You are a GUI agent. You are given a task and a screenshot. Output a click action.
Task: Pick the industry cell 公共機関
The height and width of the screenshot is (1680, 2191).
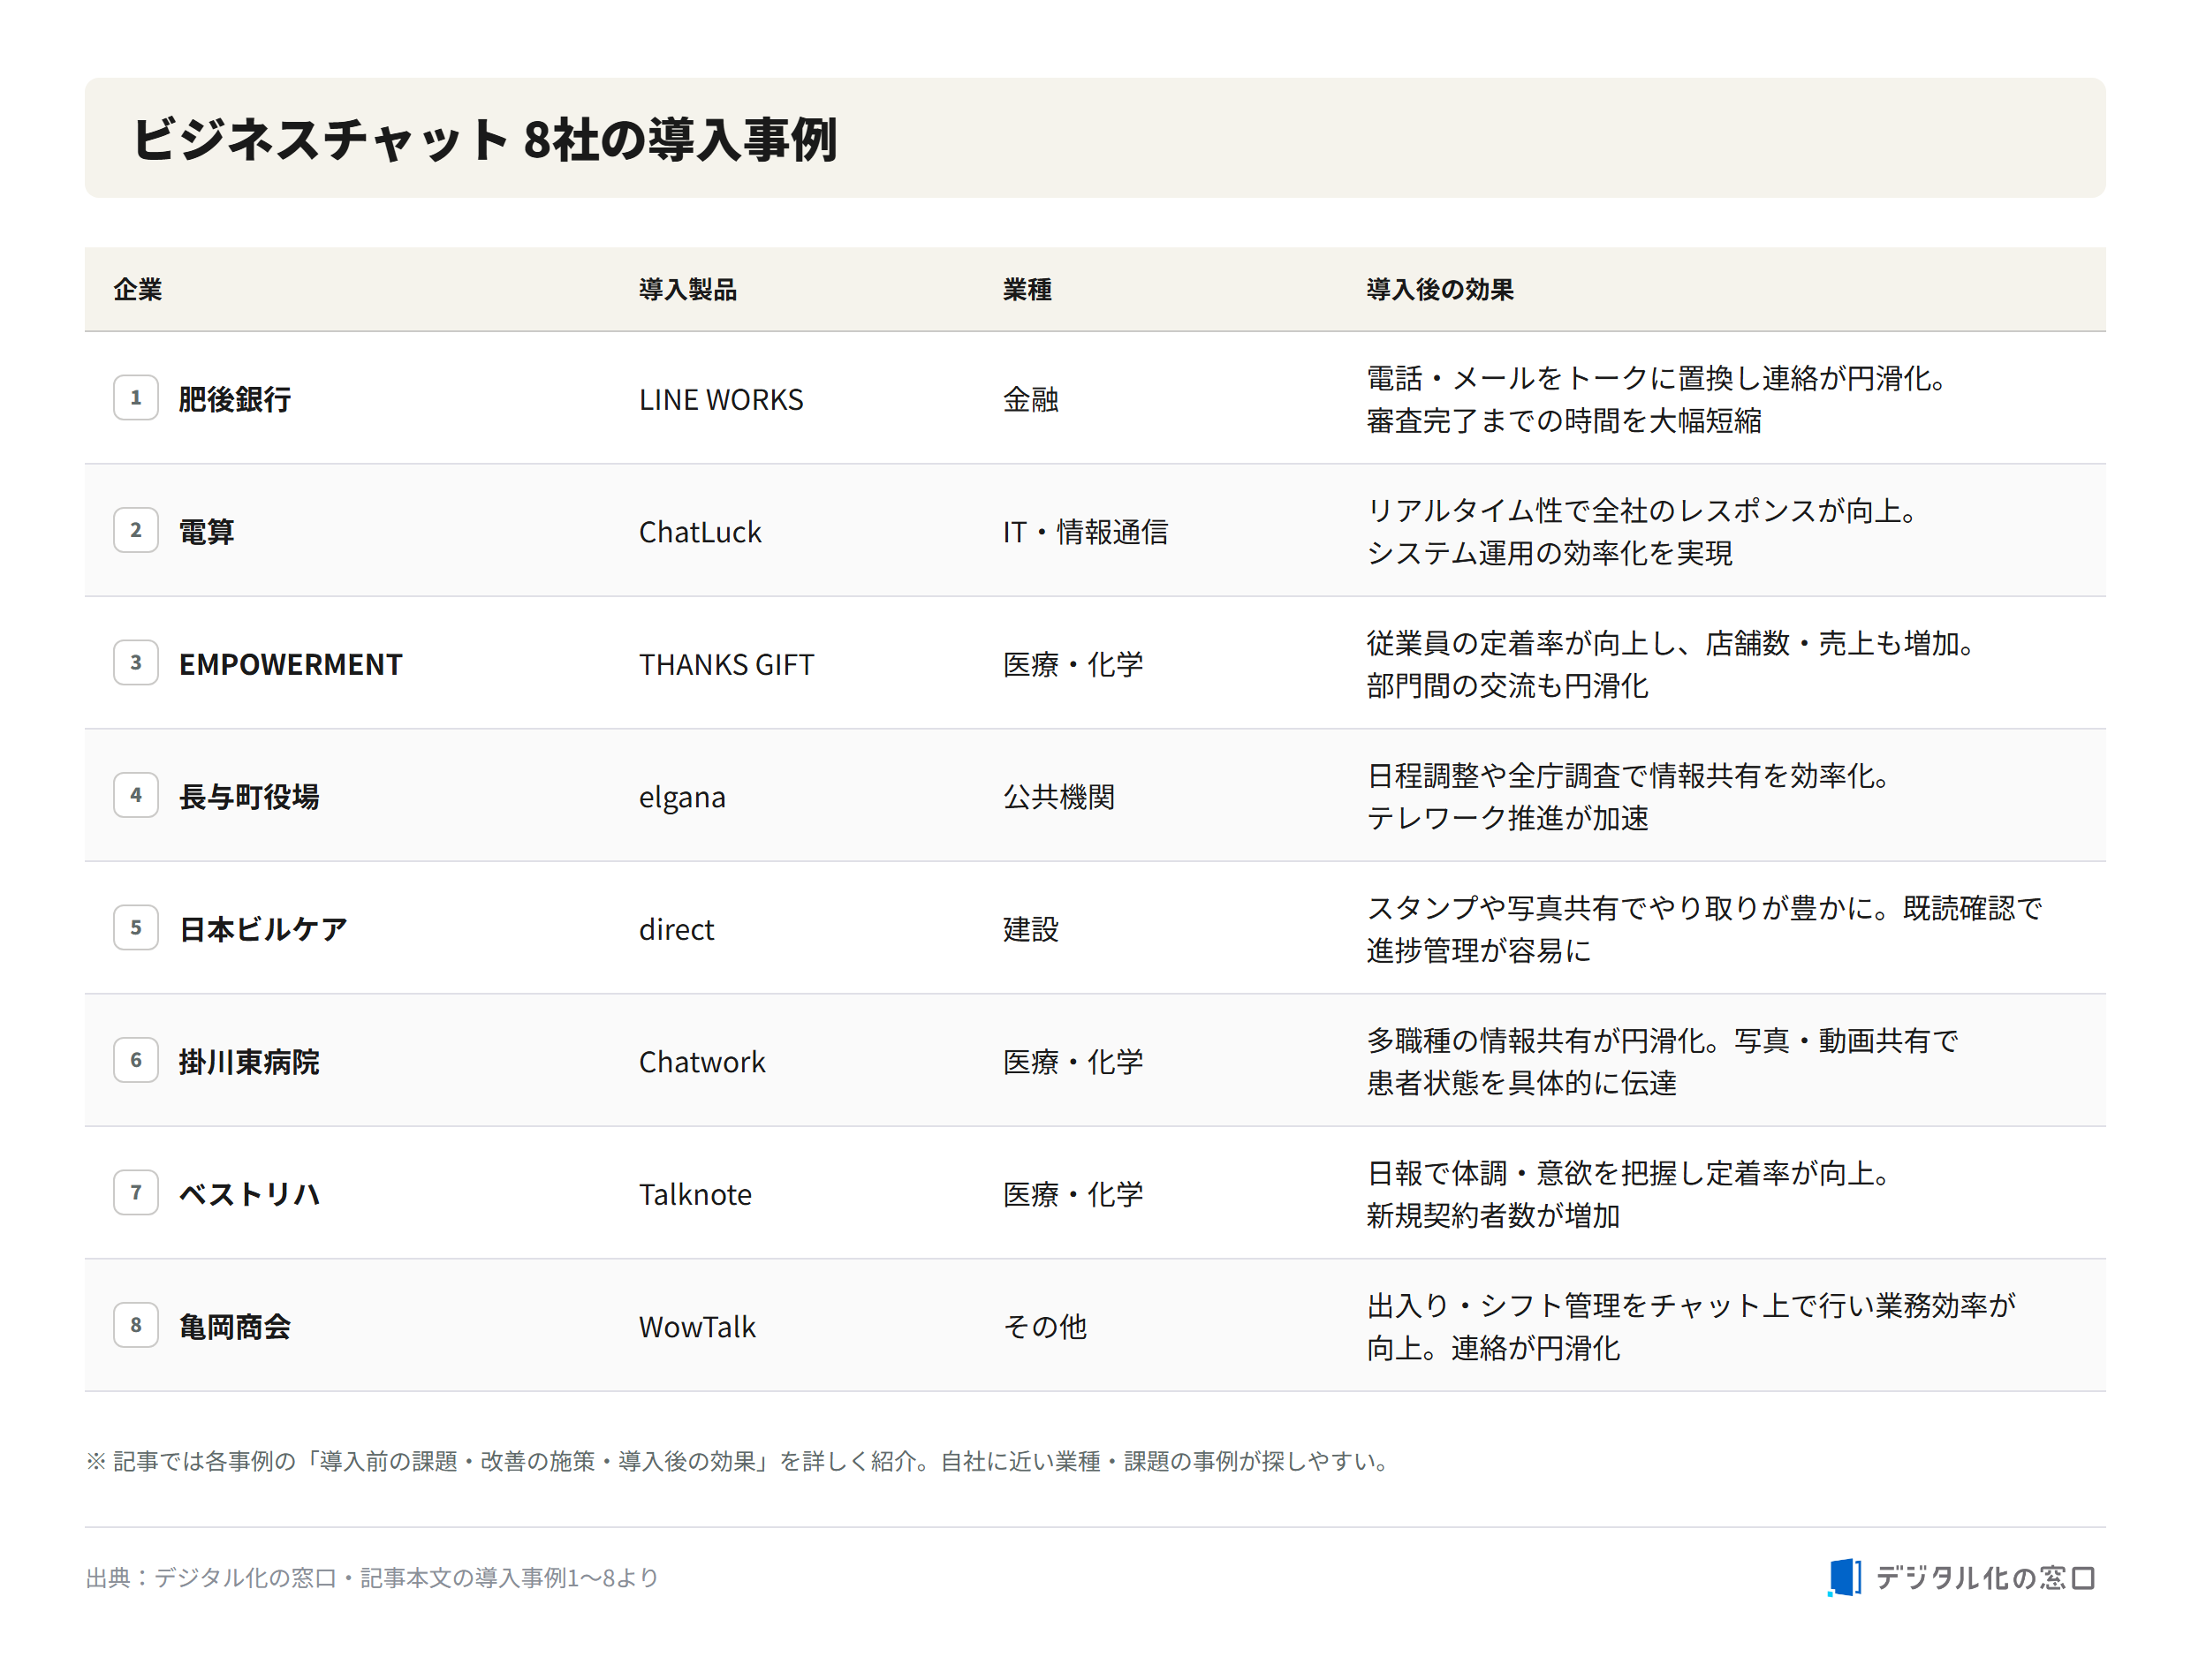(x=1059, y=797)
